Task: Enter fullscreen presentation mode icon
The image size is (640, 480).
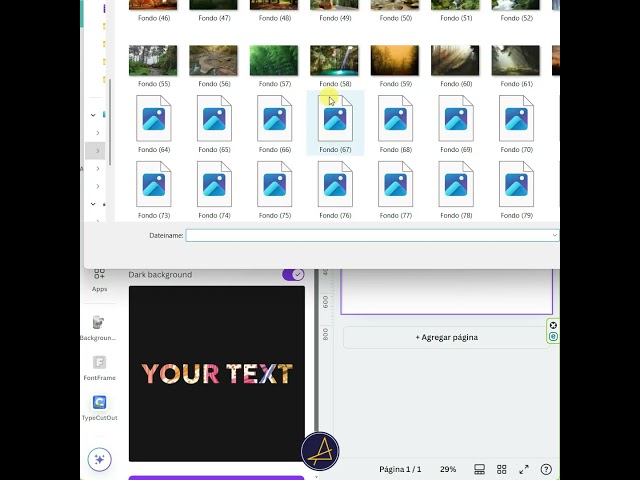Action: coord(524,469)
